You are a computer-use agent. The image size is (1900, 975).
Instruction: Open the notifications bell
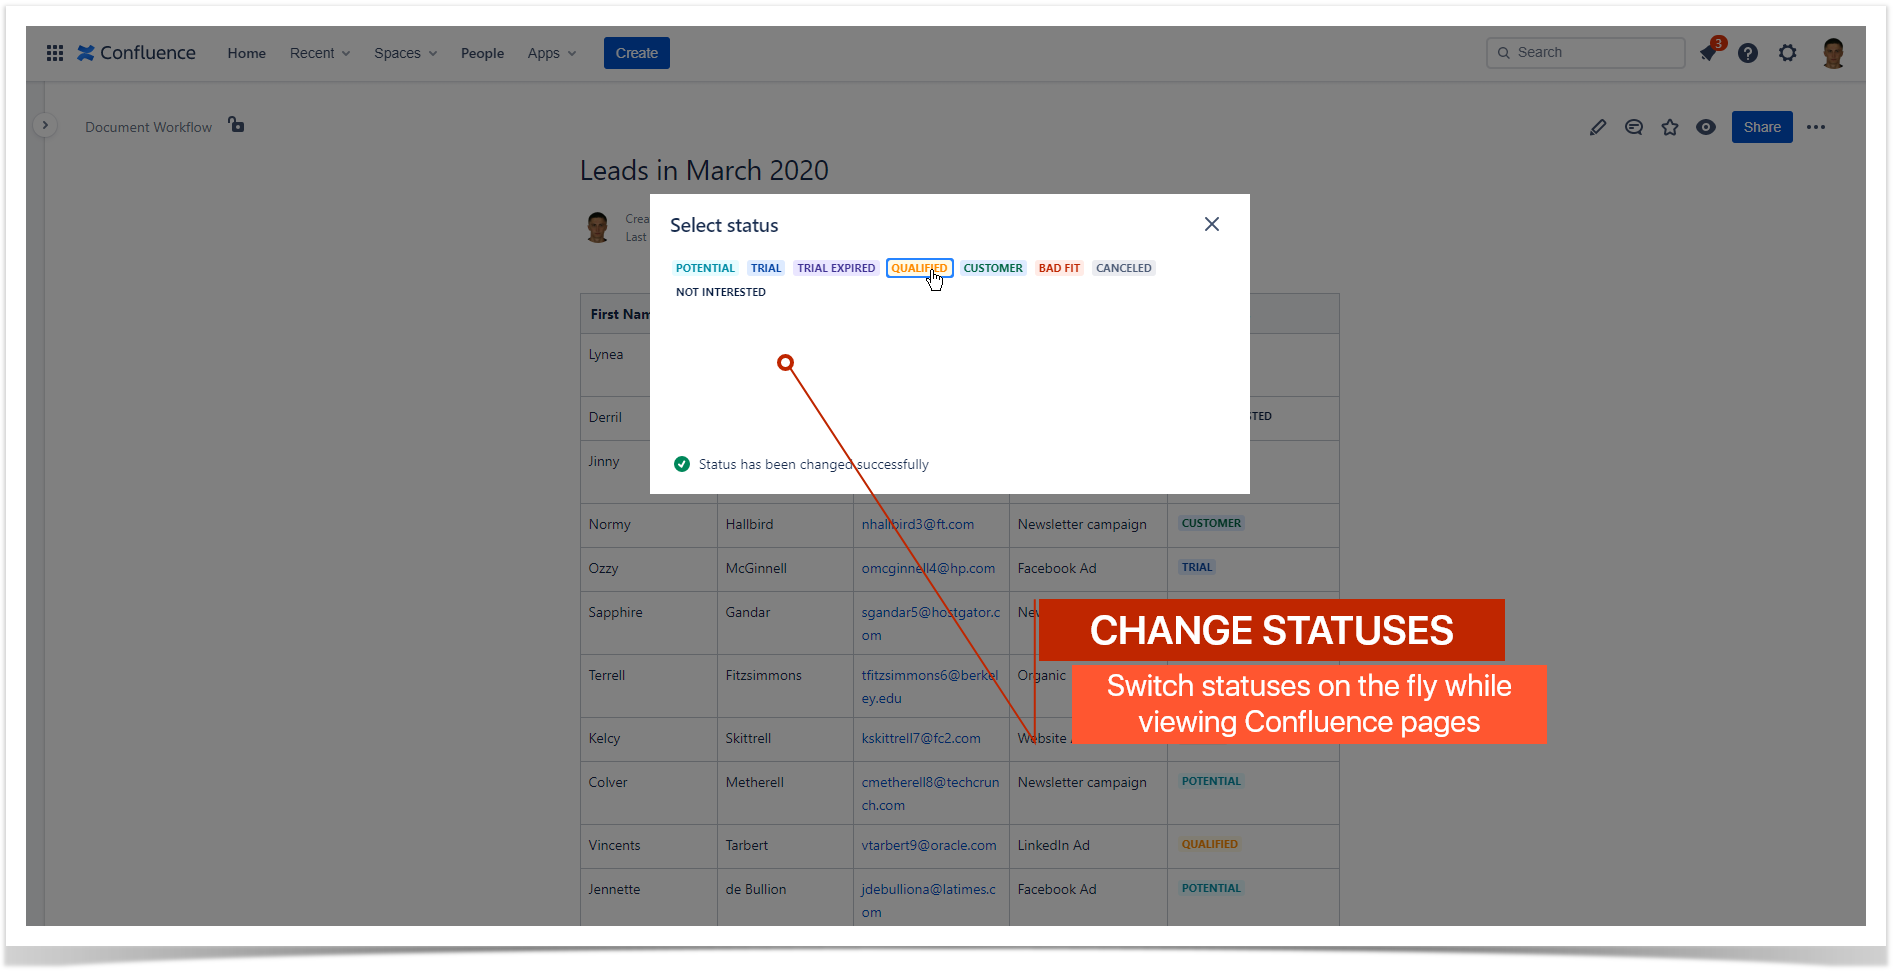click(x=1708, y=52)
